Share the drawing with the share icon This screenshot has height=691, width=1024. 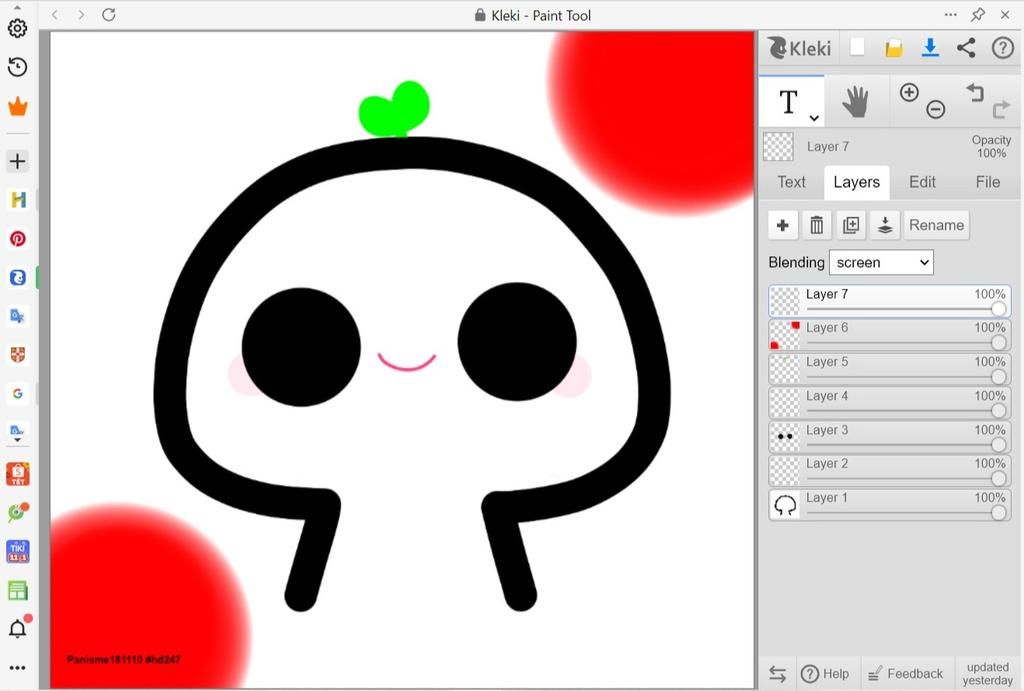click(966, 48)
